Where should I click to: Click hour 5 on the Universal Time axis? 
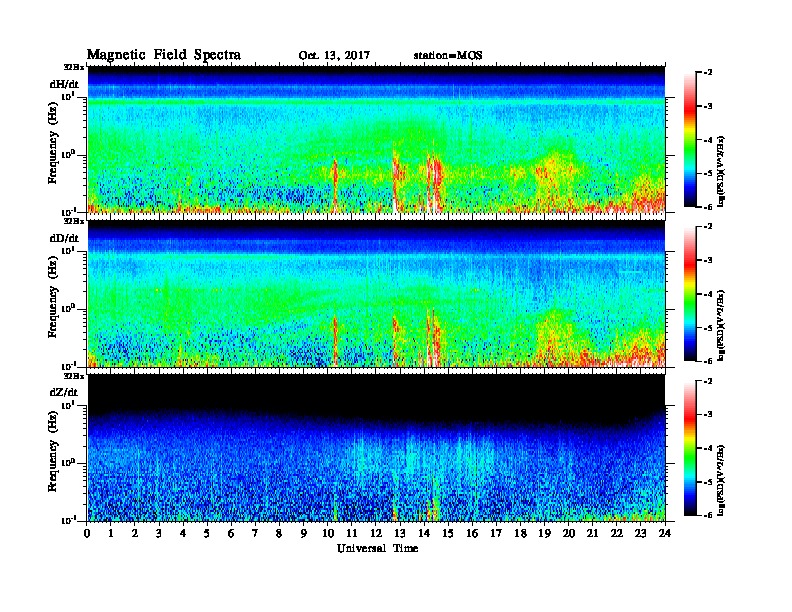pos(207,533)
